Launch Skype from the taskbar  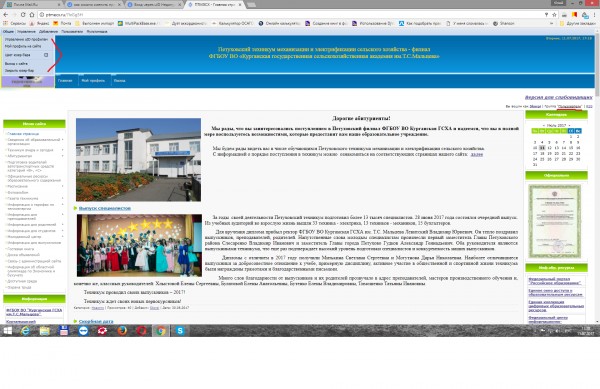pyautogui.click(x=180, y=330)
